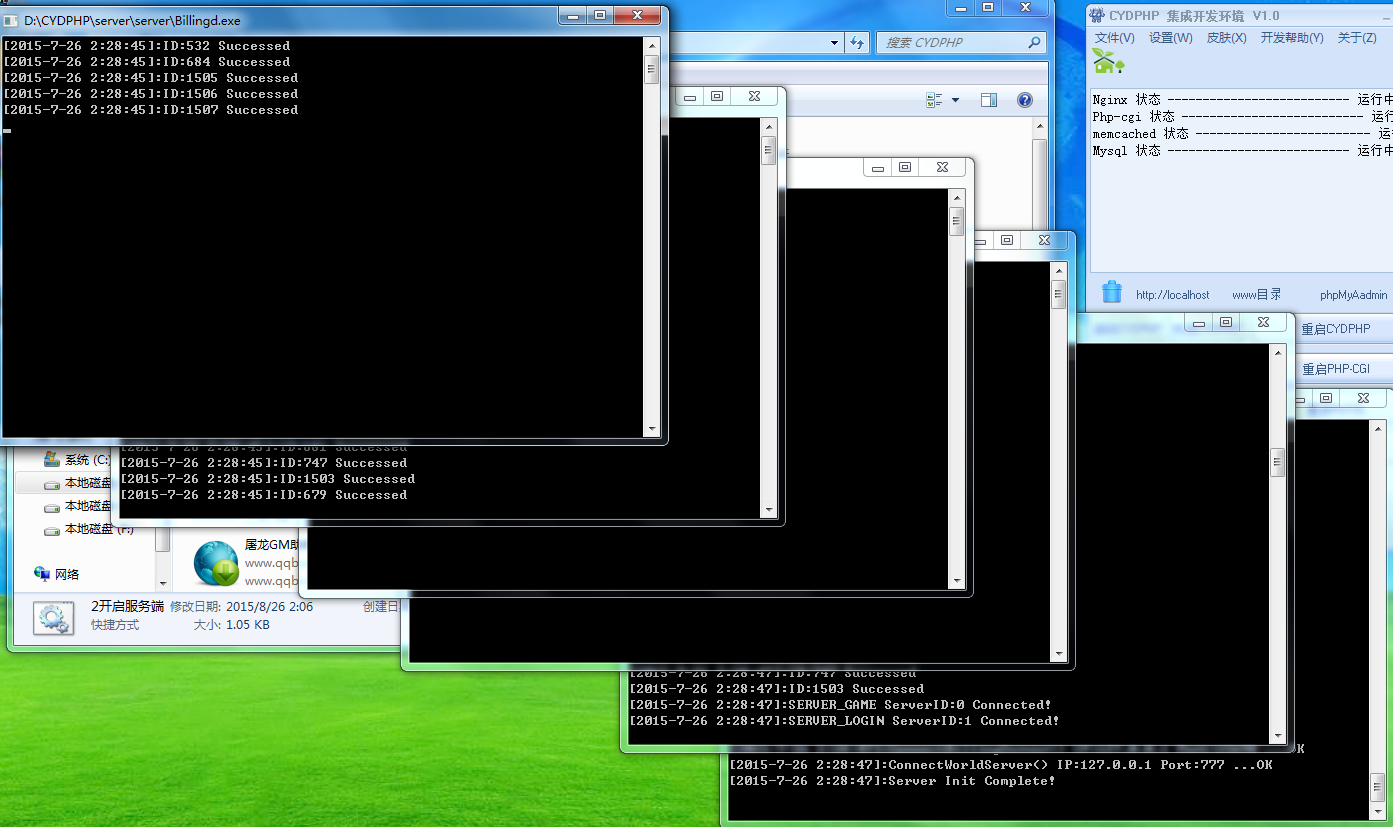
Task: Open Explorer help with the blue question mark
Action: 1024,100
